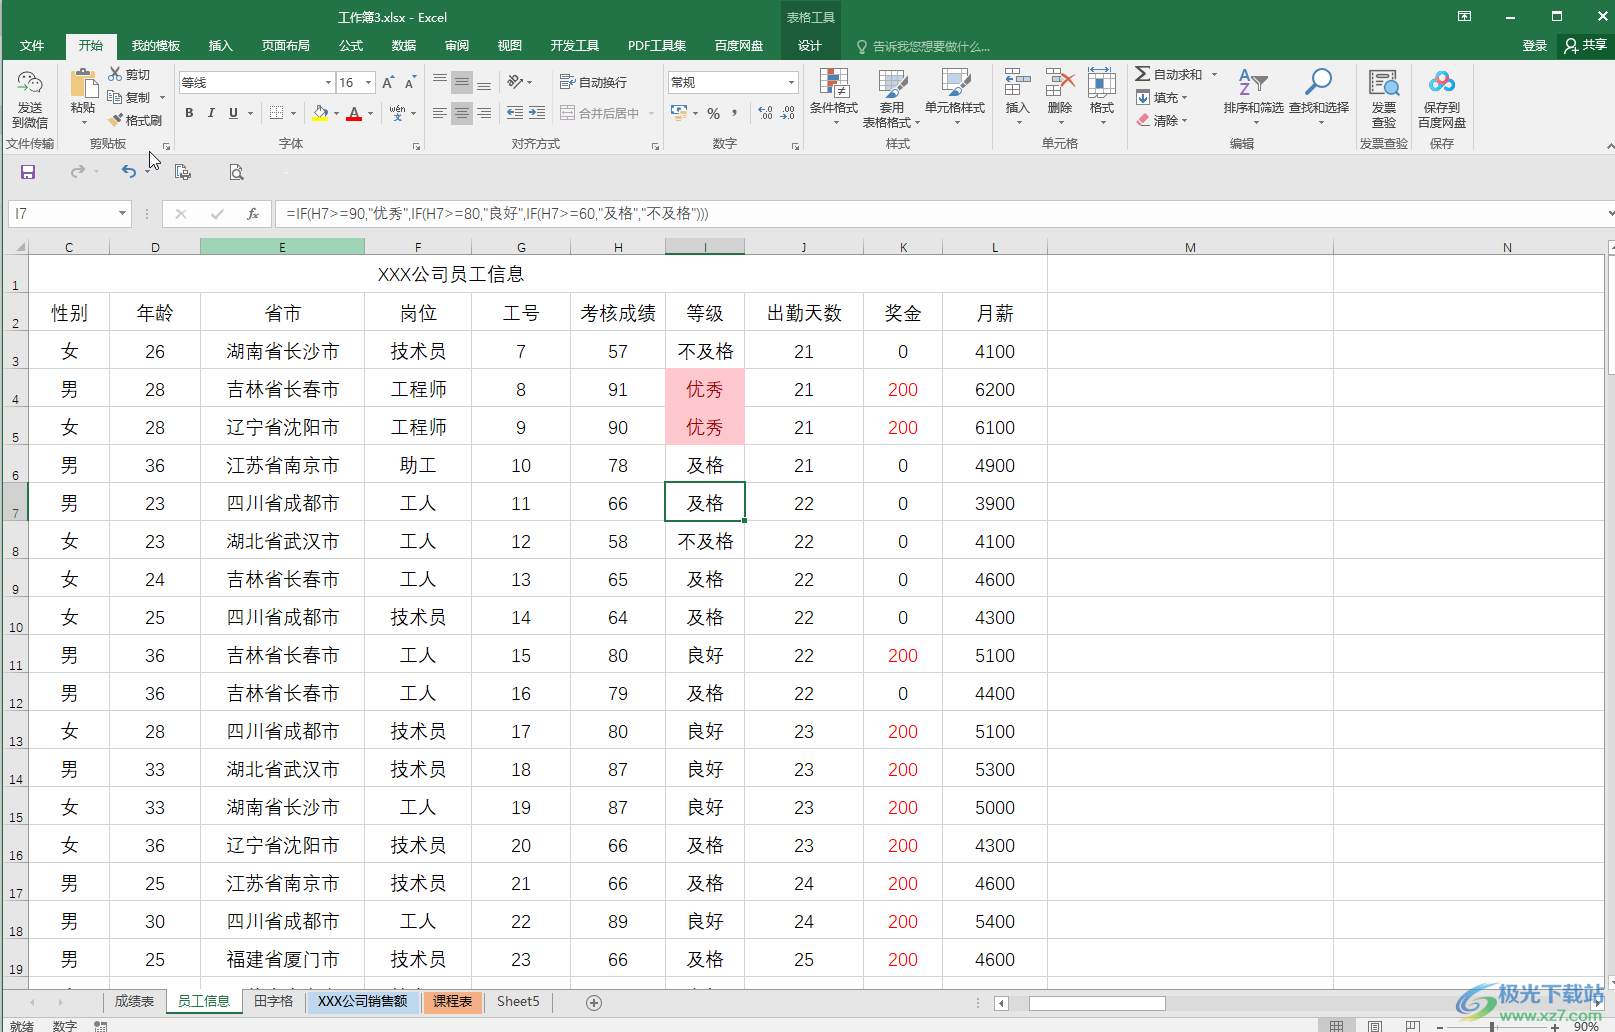This screenshot has width=1615, height=1032.
Task: Click the formula bar text
Action: pyautogui.click(x=497, y=213)
